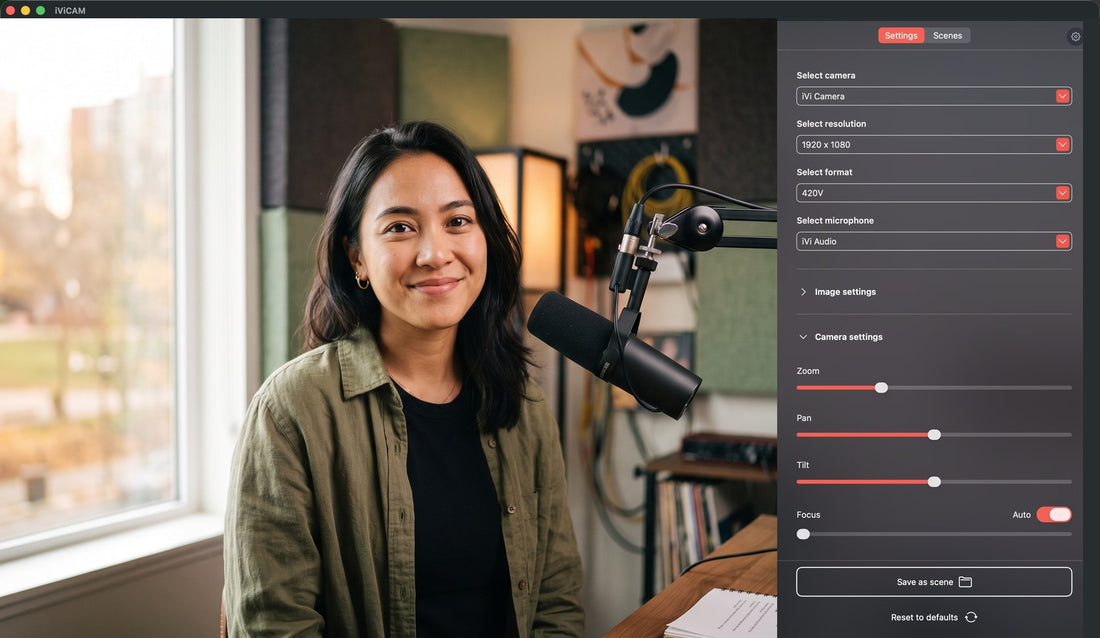Image resolution: width=1100 pixels, height=638 pixels.
Task: Click the folder icon on Save as scene
Action: coord(965,582)
